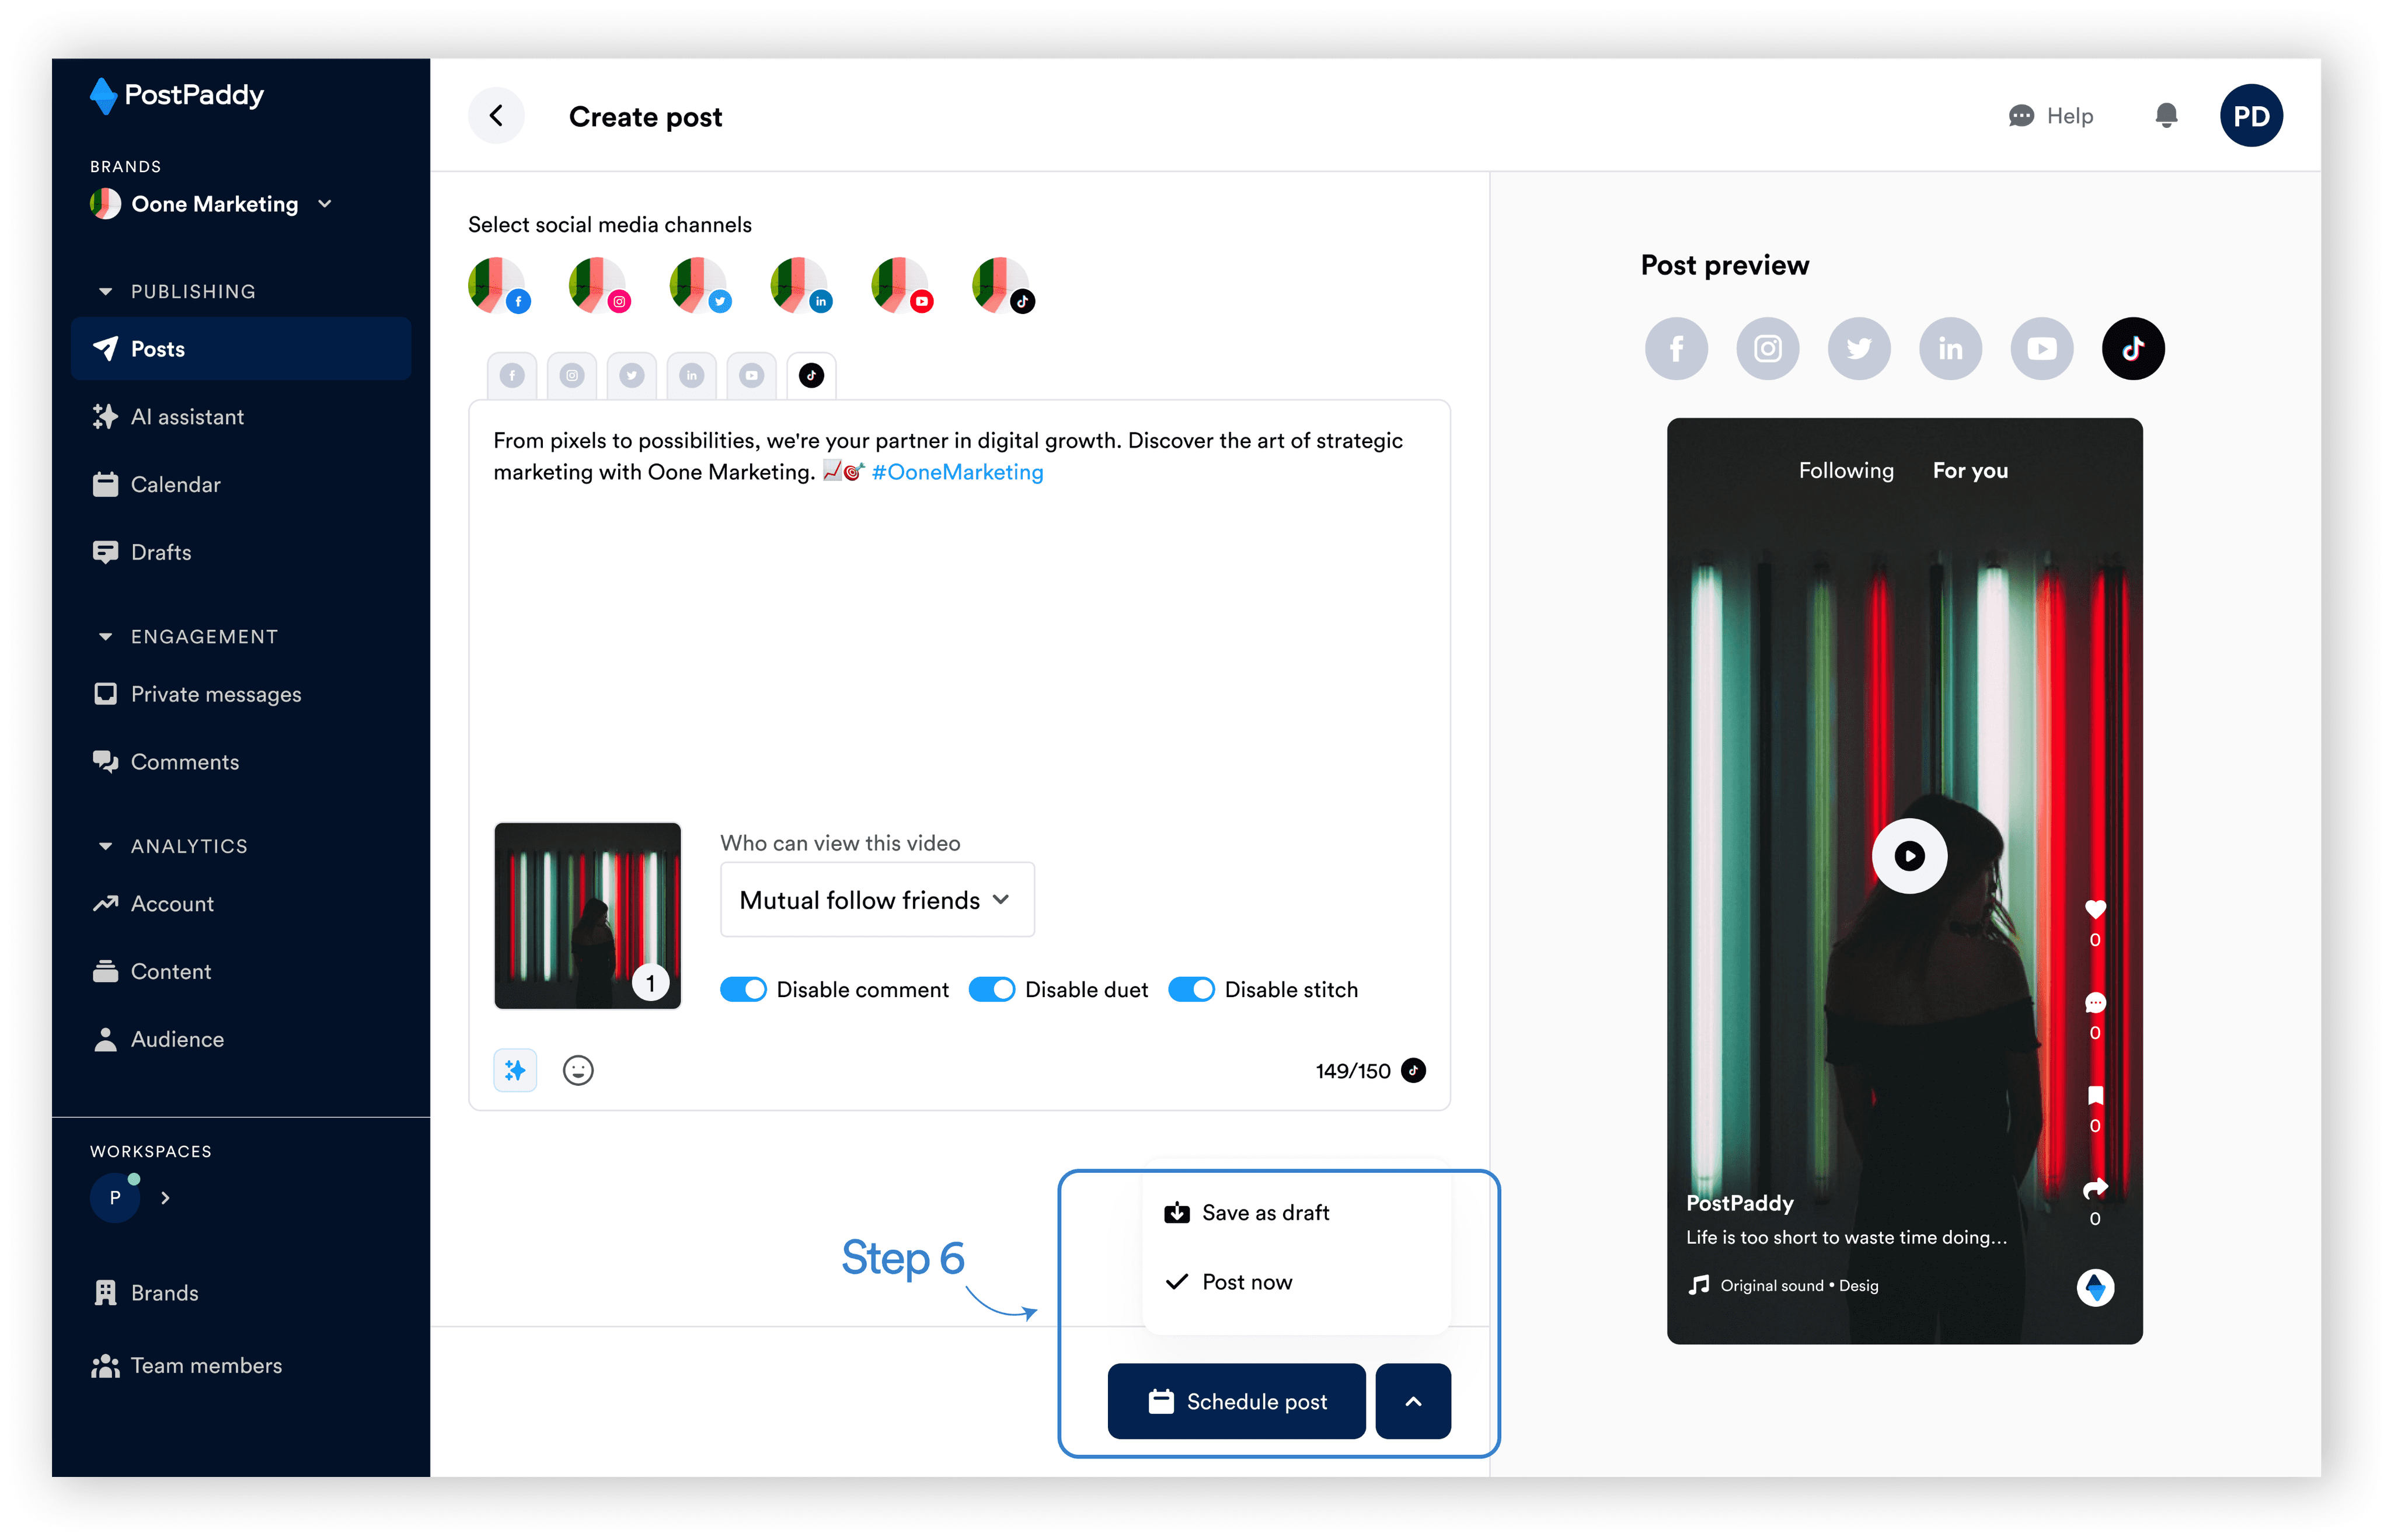2391x1540 pixels.
Task: Click the Schedule post button
Action: pyautogui.click(x=1236, y=1401)
